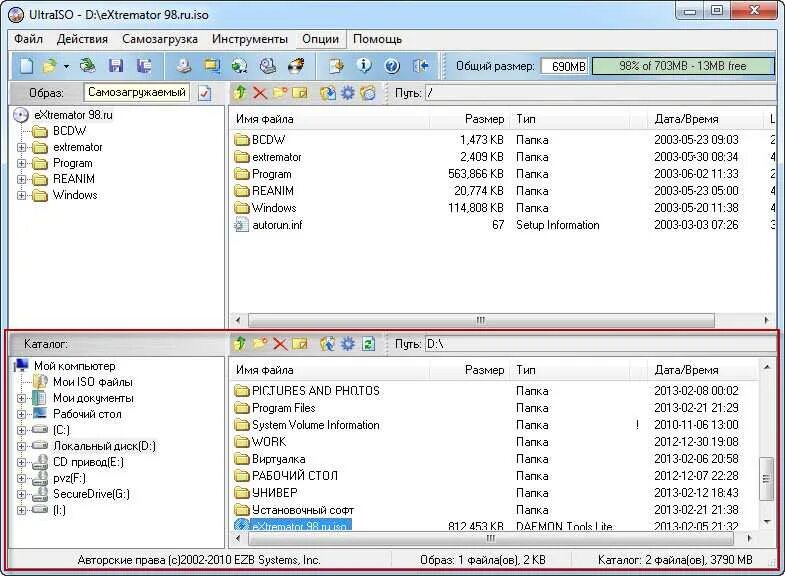Click the Save As icon
Screen dimensions: 785x576
pos(145,66)
